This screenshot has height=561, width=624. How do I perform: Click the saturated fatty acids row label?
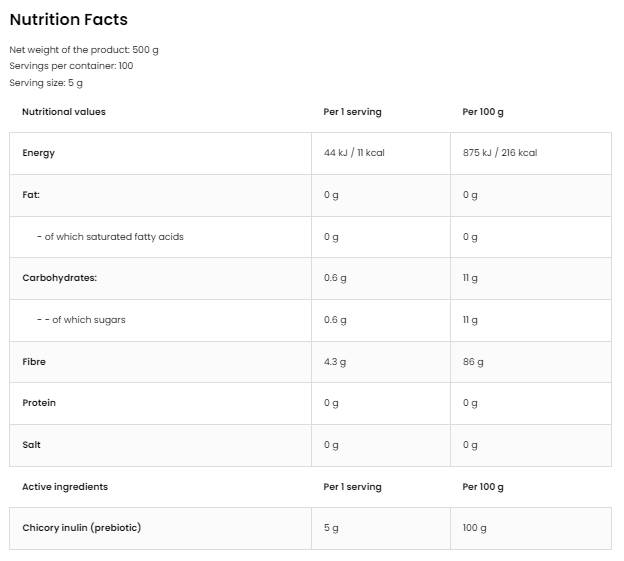click(110, 237)
